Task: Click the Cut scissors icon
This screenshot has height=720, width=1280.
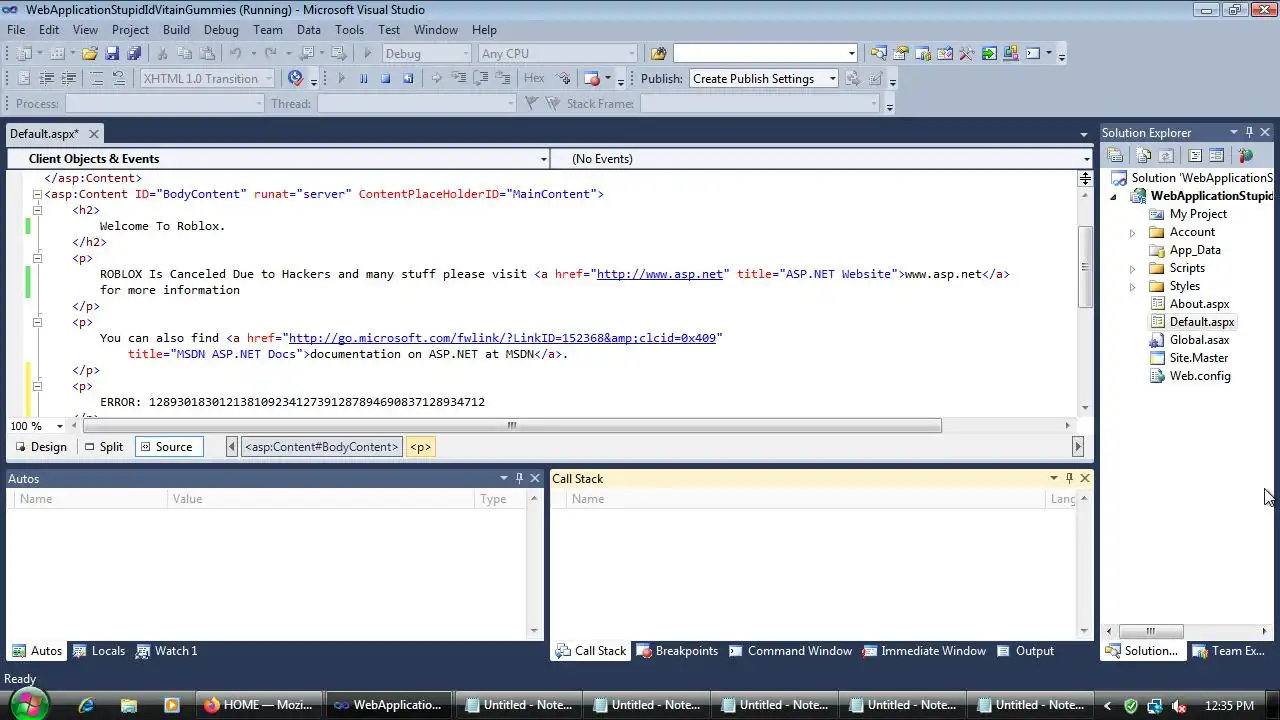Action: 162,53
